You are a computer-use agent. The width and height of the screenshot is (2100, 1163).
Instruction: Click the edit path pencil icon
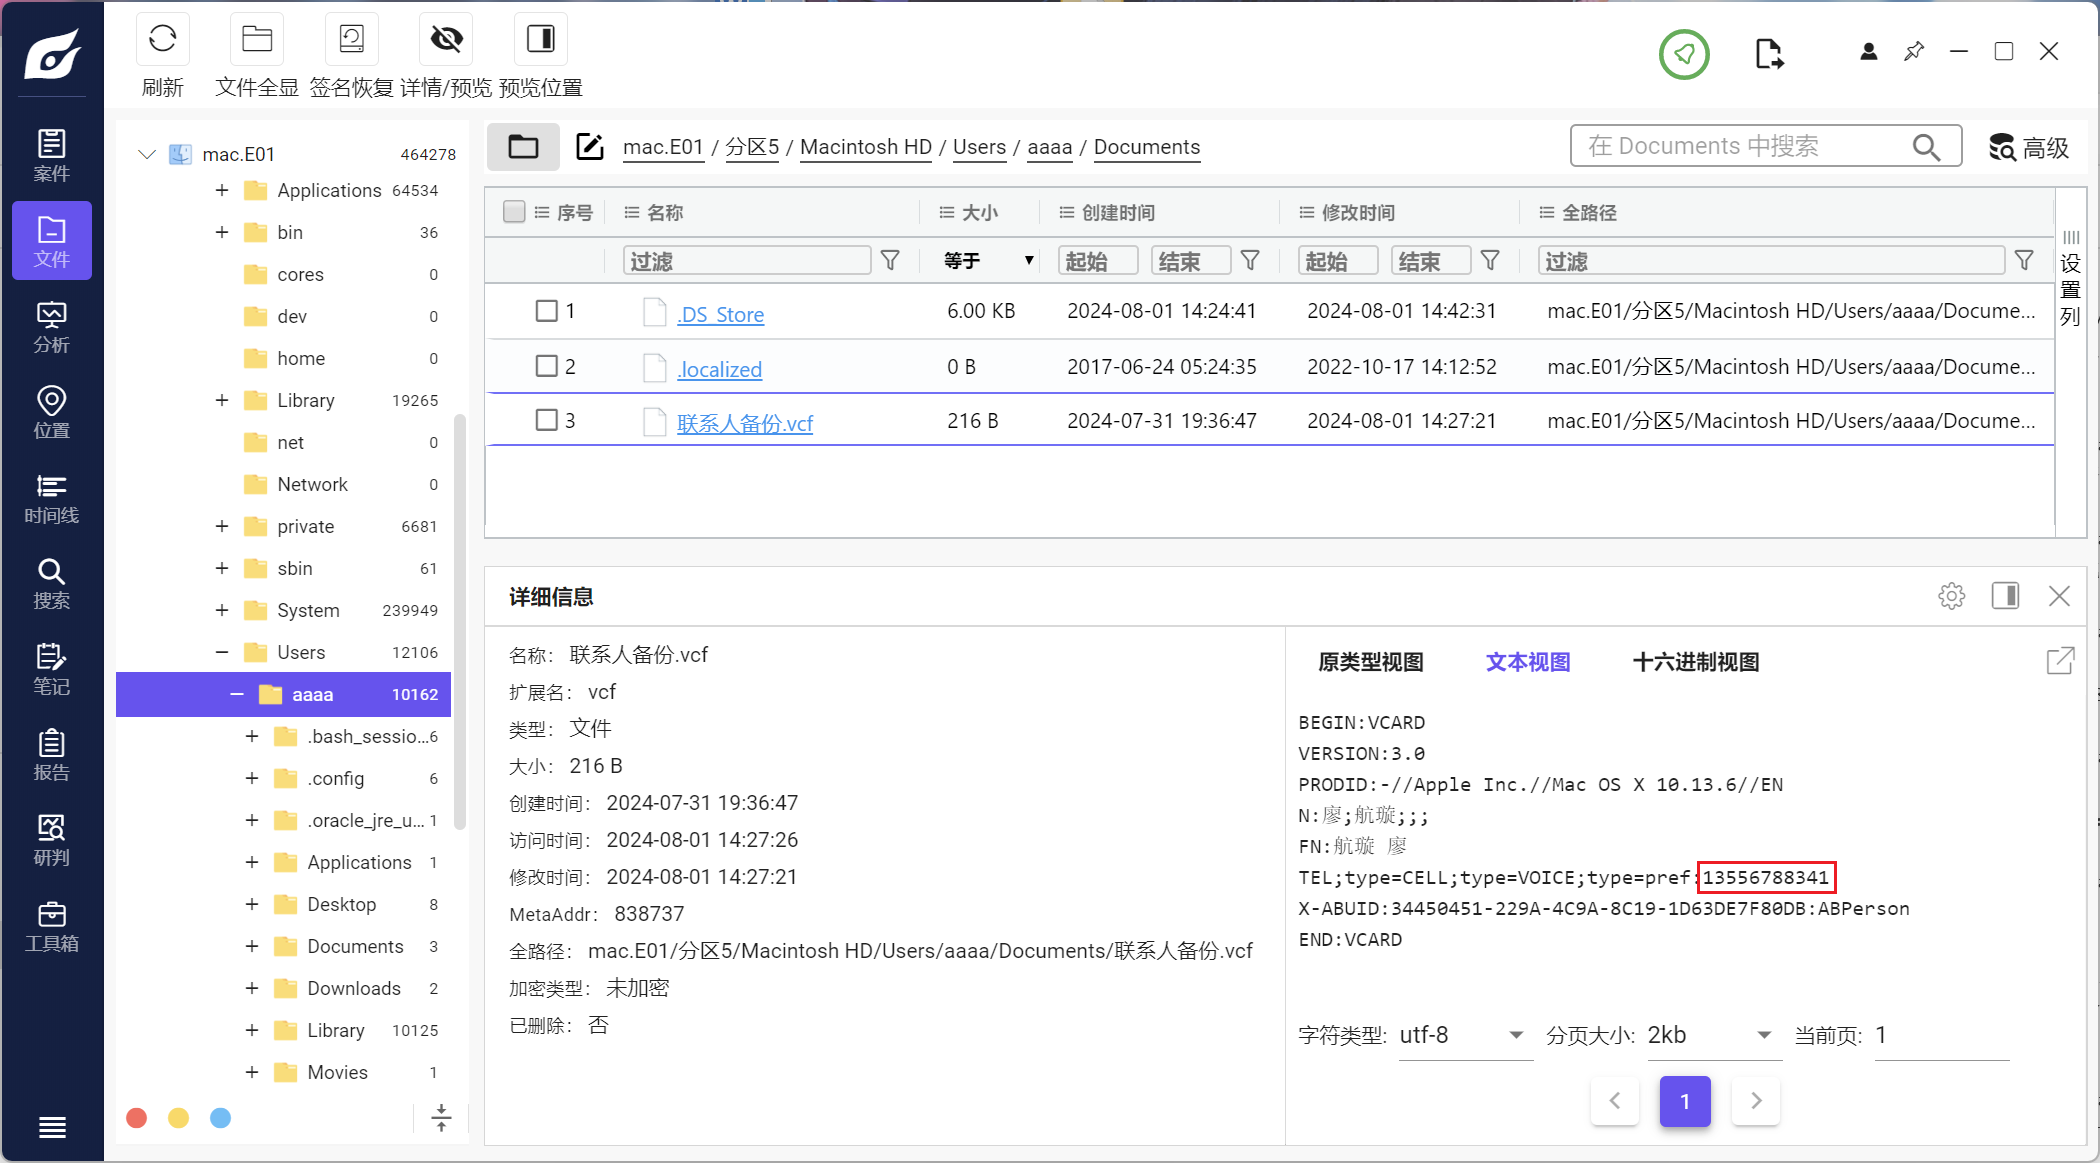(590, 147)
